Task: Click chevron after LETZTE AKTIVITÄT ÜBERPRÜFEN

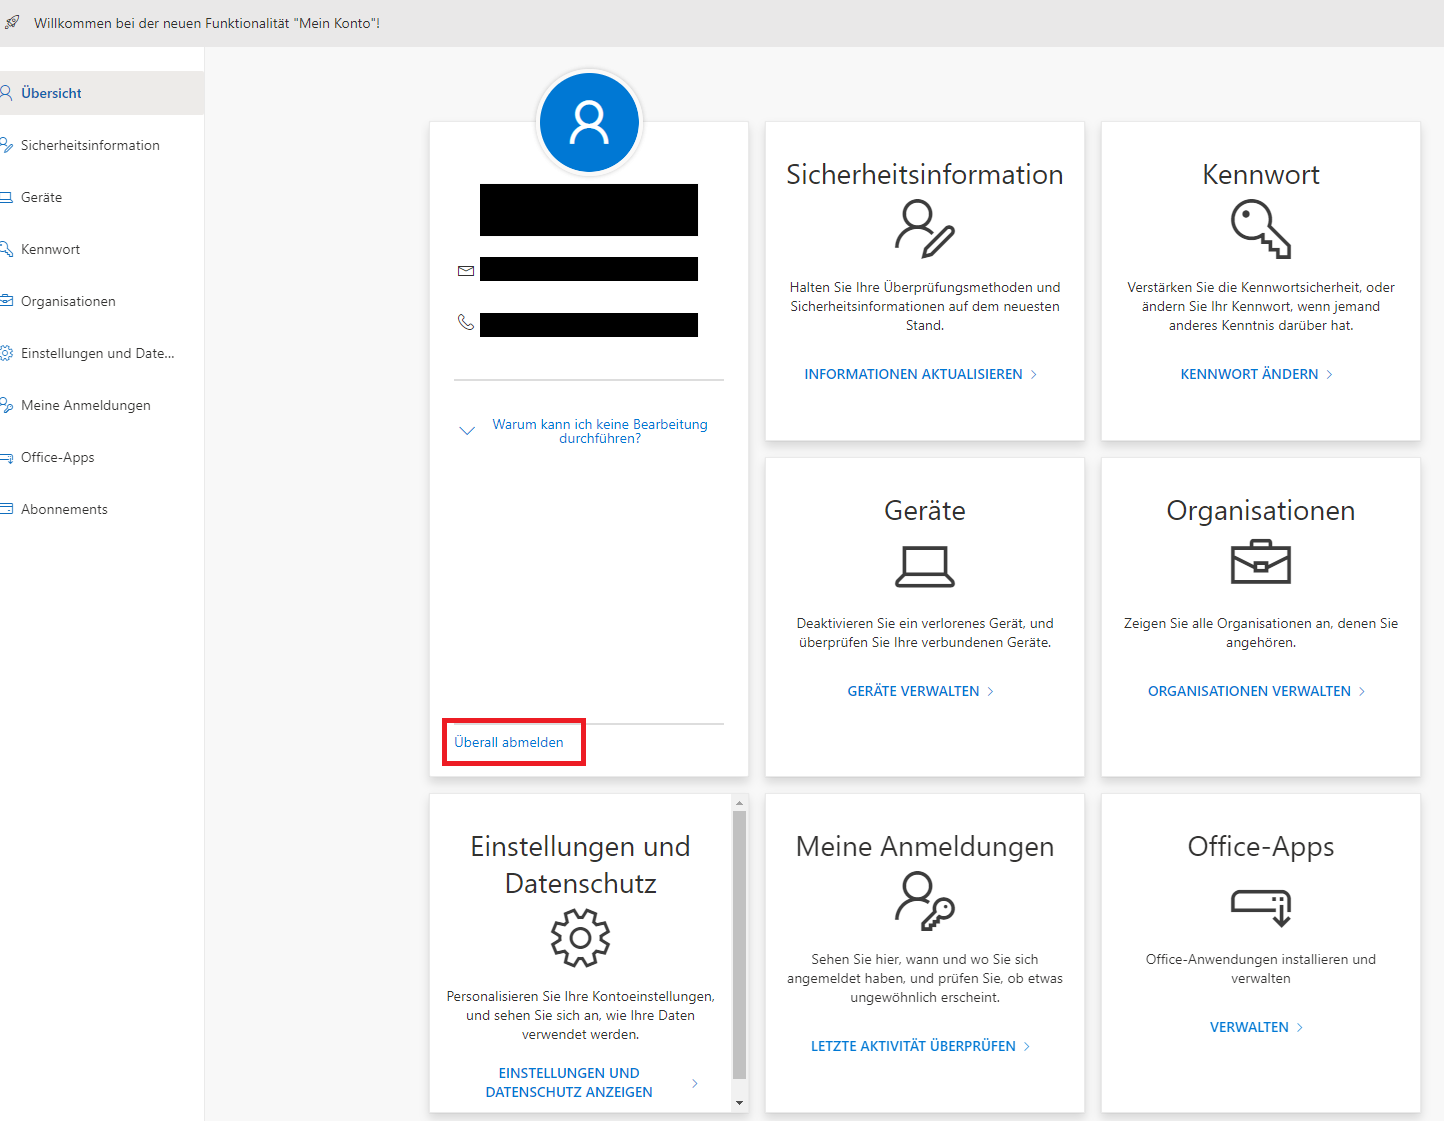Action: tap(1027, 1046)
